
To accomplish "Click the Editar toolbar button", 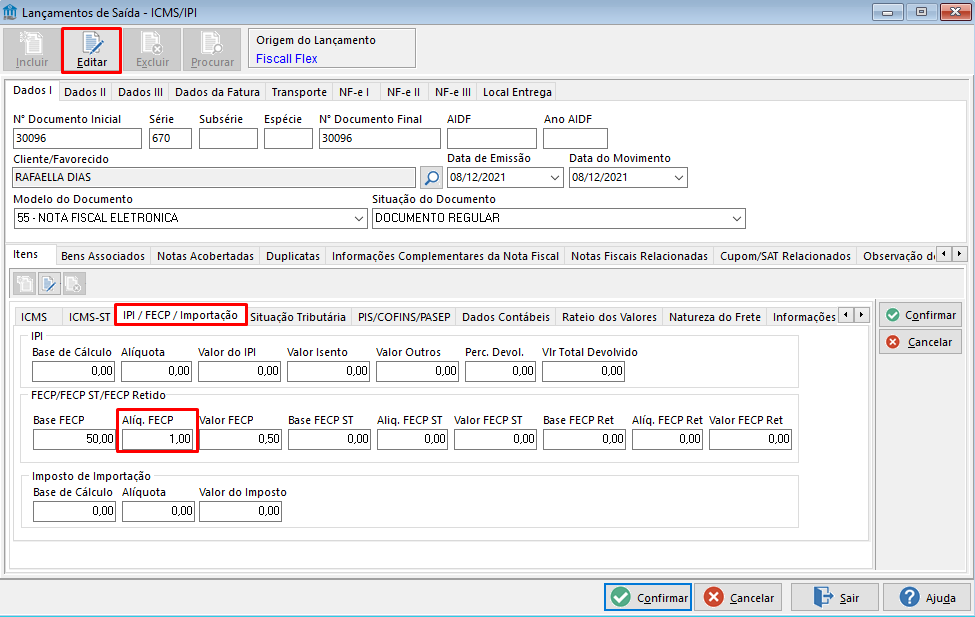I will 91,50.
